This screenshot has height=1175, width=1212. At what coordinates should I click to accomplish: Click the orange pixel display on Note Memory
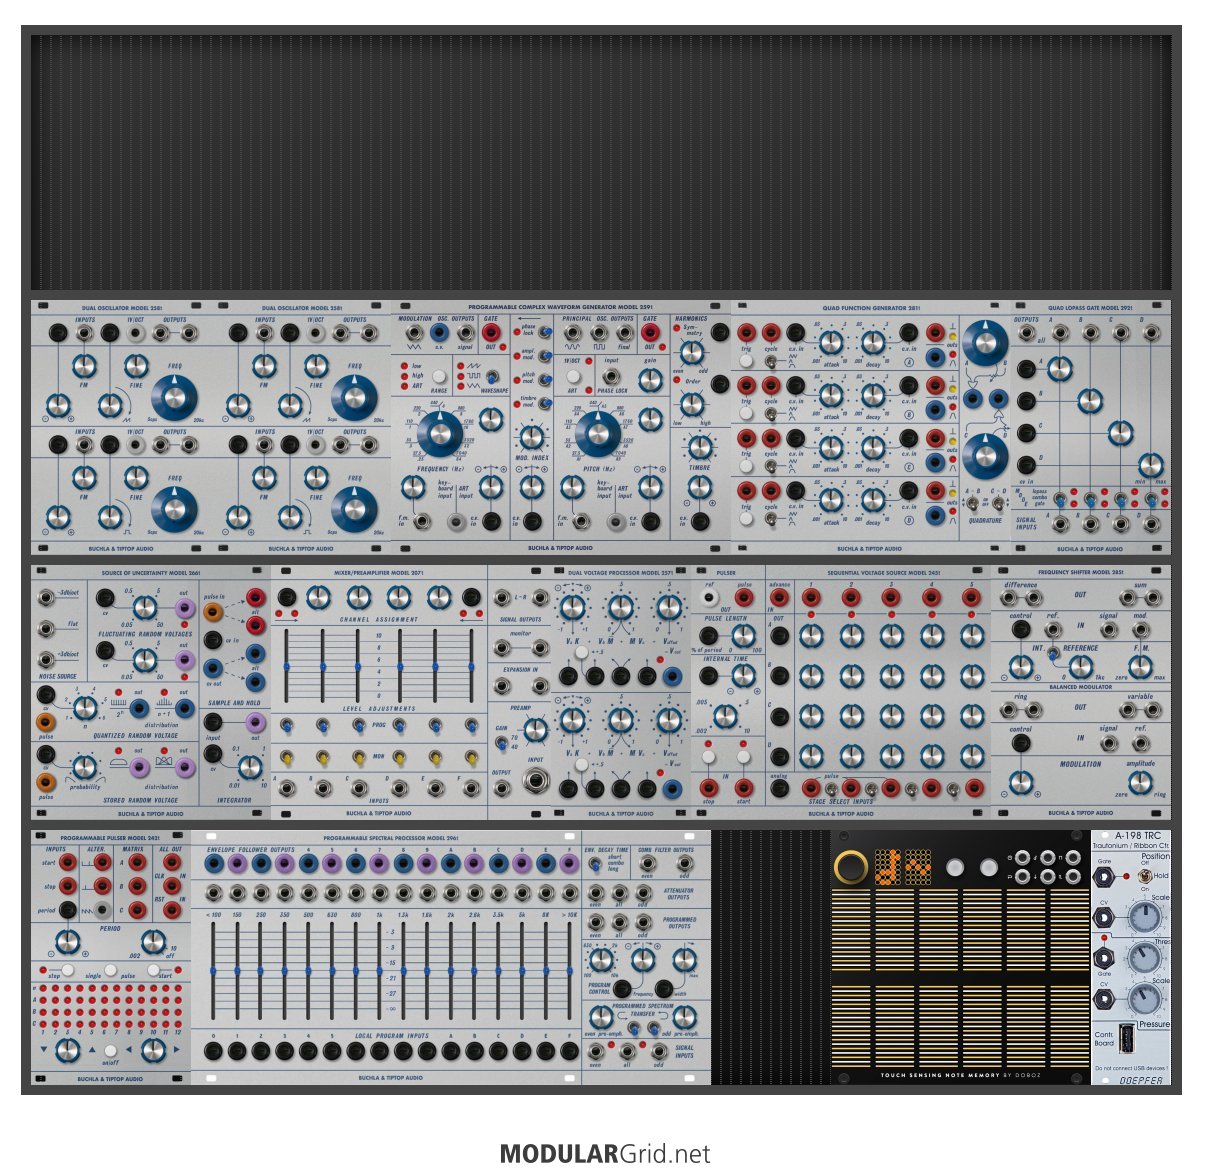[904, 867]
